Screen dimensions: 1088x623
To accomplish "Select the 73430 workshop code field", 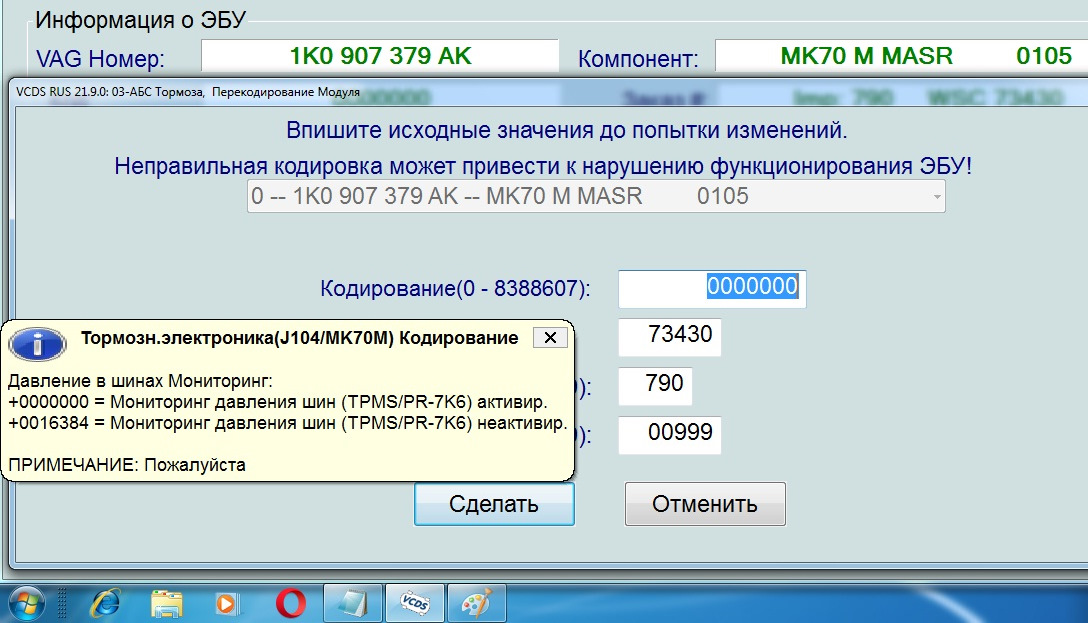I will [x=670, y=336].
